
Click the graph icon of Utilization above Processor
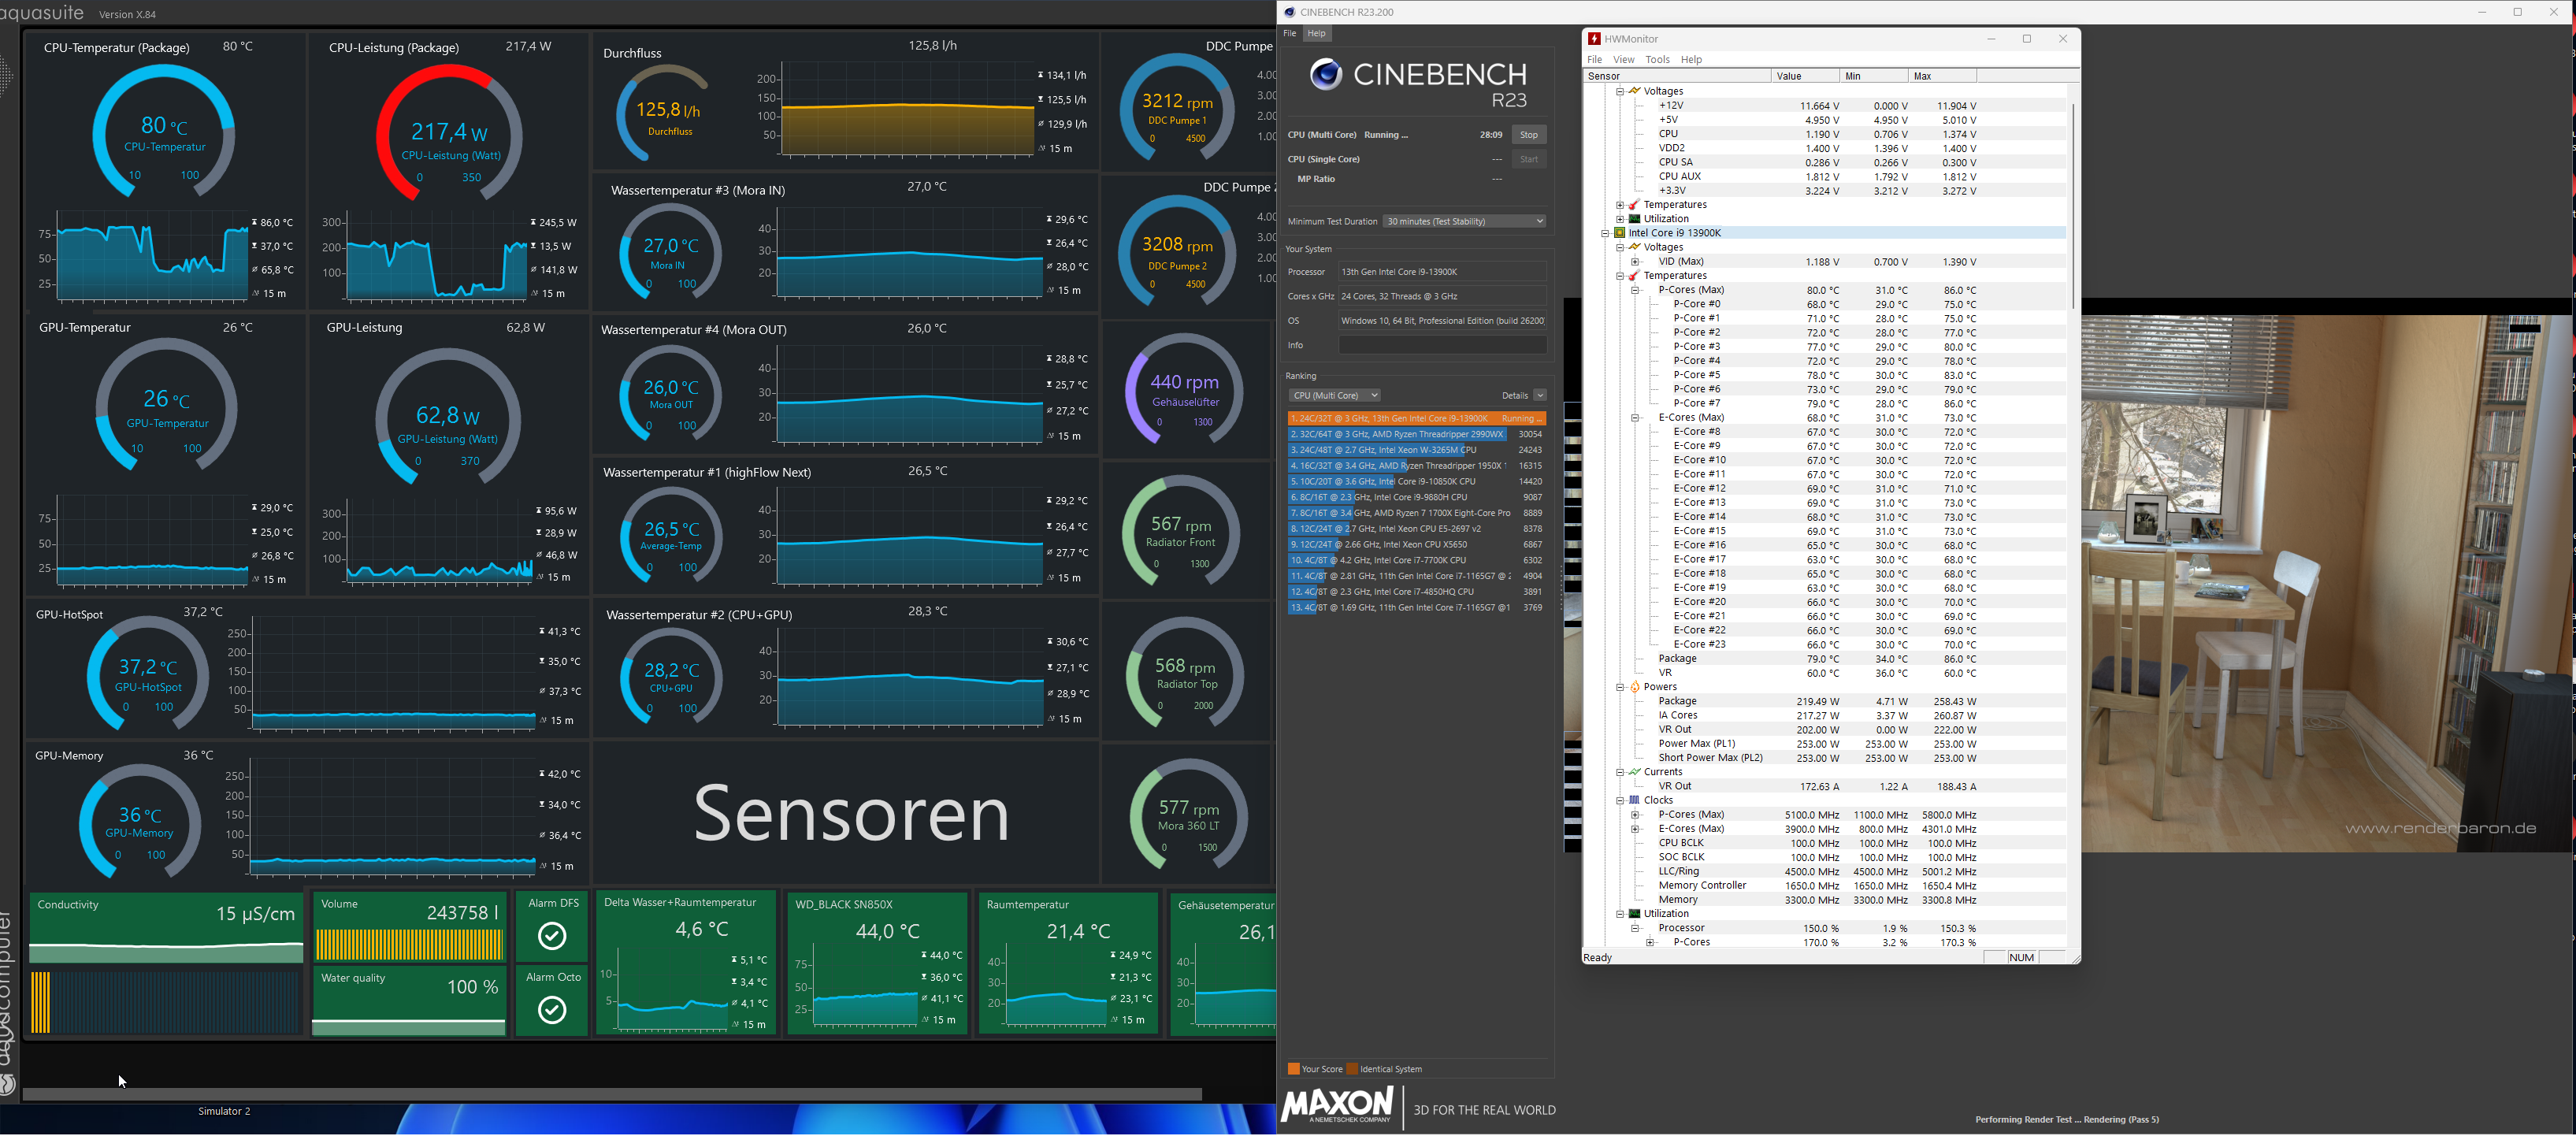1635,914
